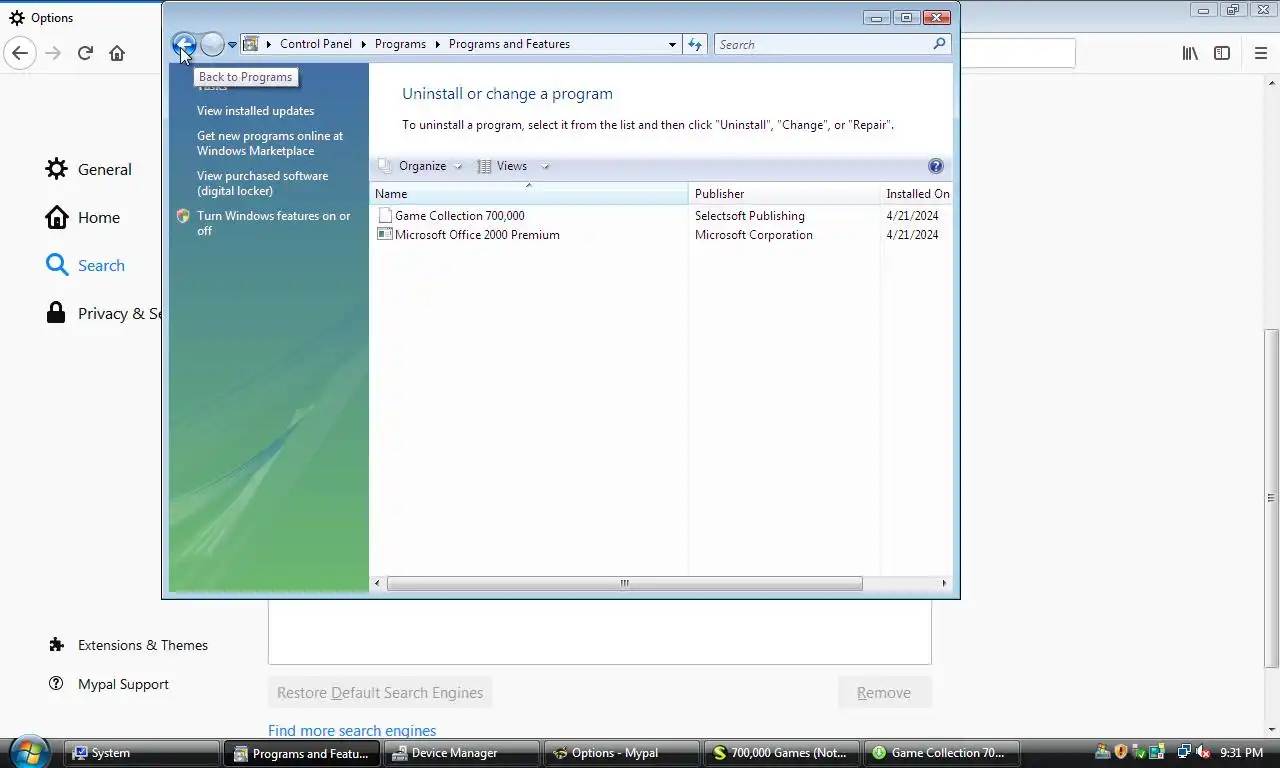Click the Game Collection 700,000 program icon

(385, 215)
